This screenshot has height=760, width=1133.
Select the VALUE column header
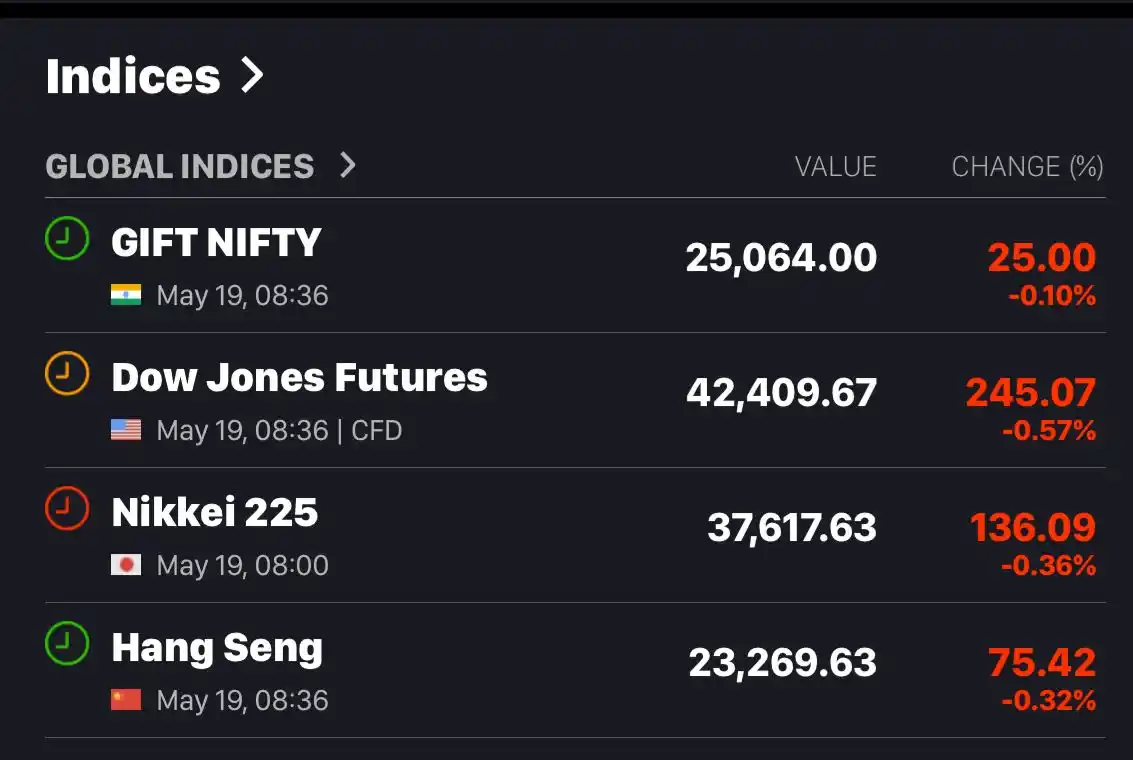(835, 167)
